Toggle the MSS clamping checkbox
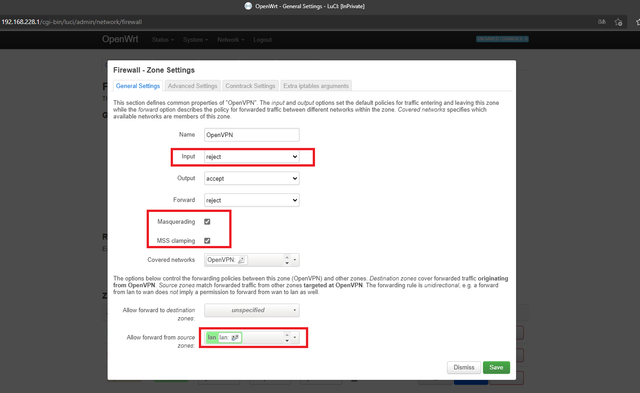 click(207, 241)
